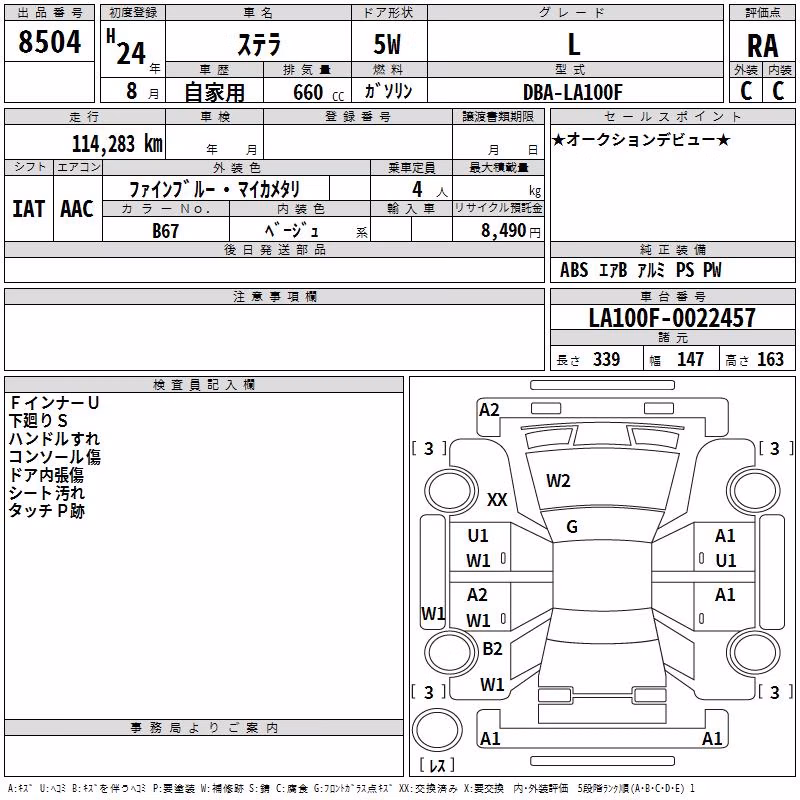Click the 自家用 vehicle history value
The image size is (800, 800).
(214, 92)
